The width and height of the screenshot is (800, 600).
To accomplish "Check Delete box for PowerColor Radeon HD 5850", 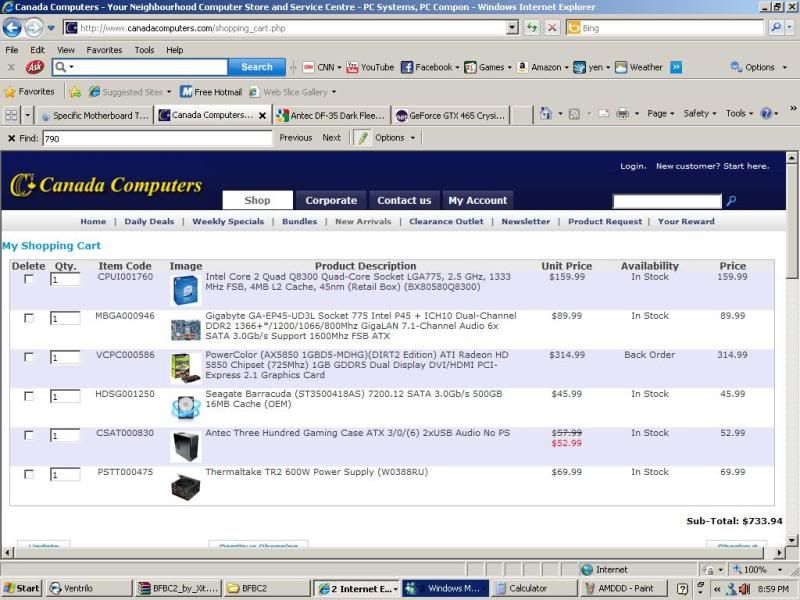I will 29,357.
